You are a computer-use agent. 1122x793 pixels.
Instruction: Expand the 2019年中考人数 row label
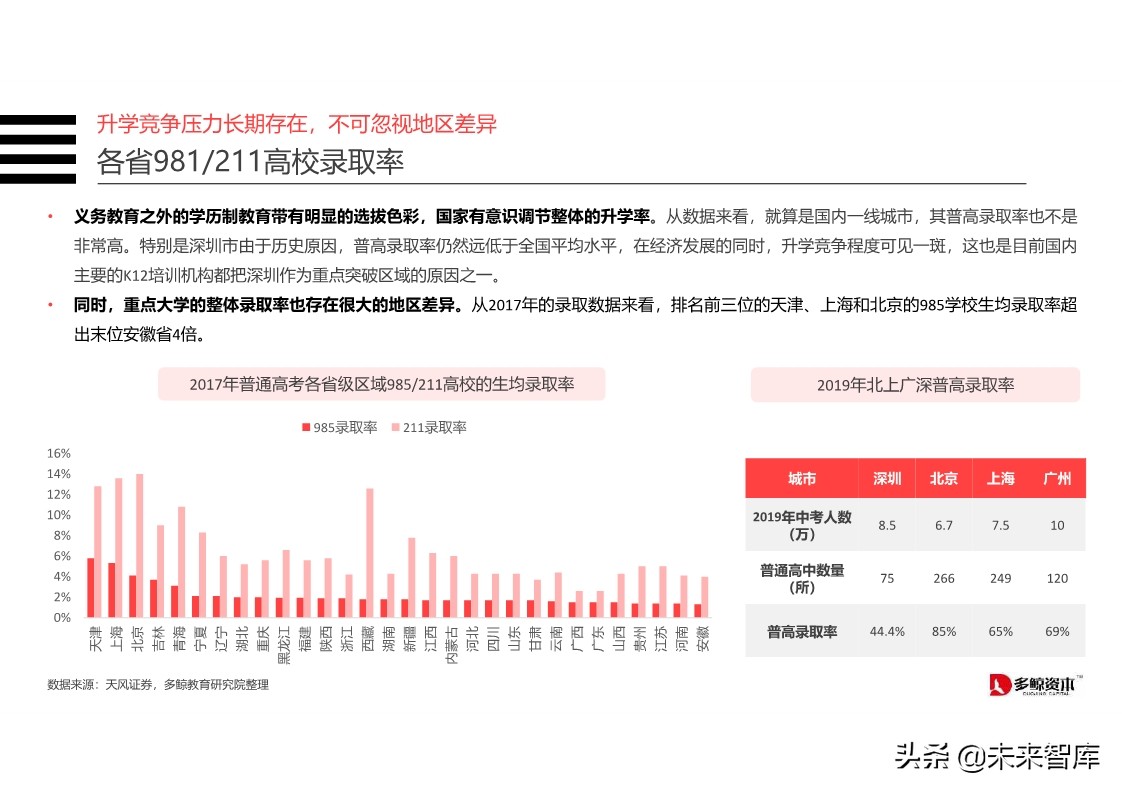pos(800,524)
